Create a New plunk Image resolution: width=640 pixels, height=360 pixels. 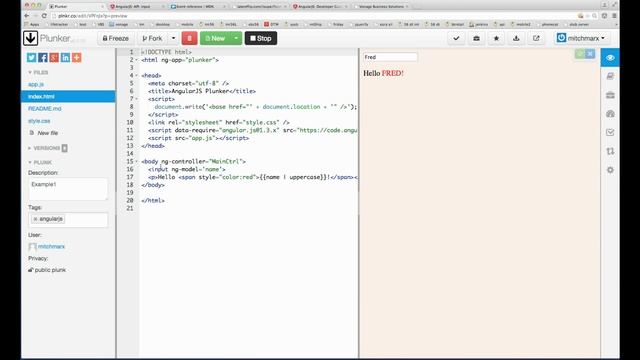pos(215,38)
